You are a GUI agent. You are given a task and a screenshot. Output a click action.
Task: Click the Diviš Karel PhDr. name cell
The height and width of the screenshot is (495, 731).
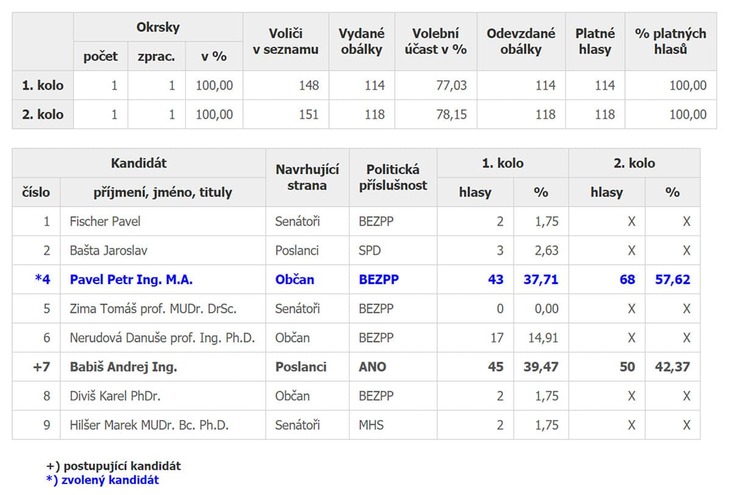tap(163, 396)
